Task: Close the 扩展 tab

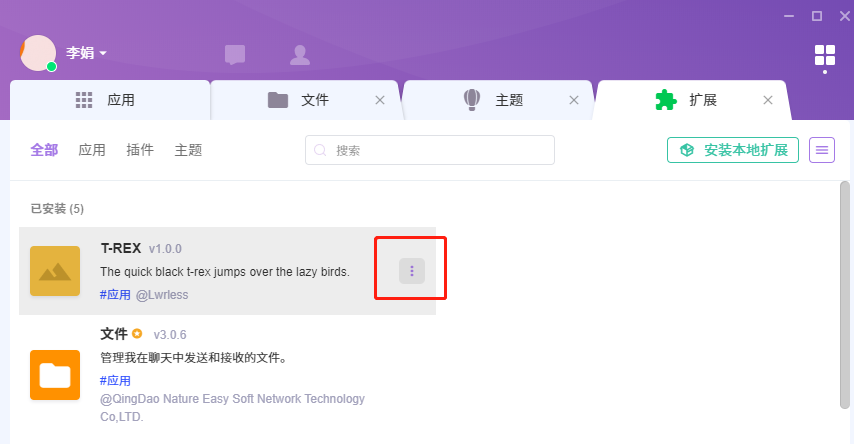Action: click(x=768, y=100)
